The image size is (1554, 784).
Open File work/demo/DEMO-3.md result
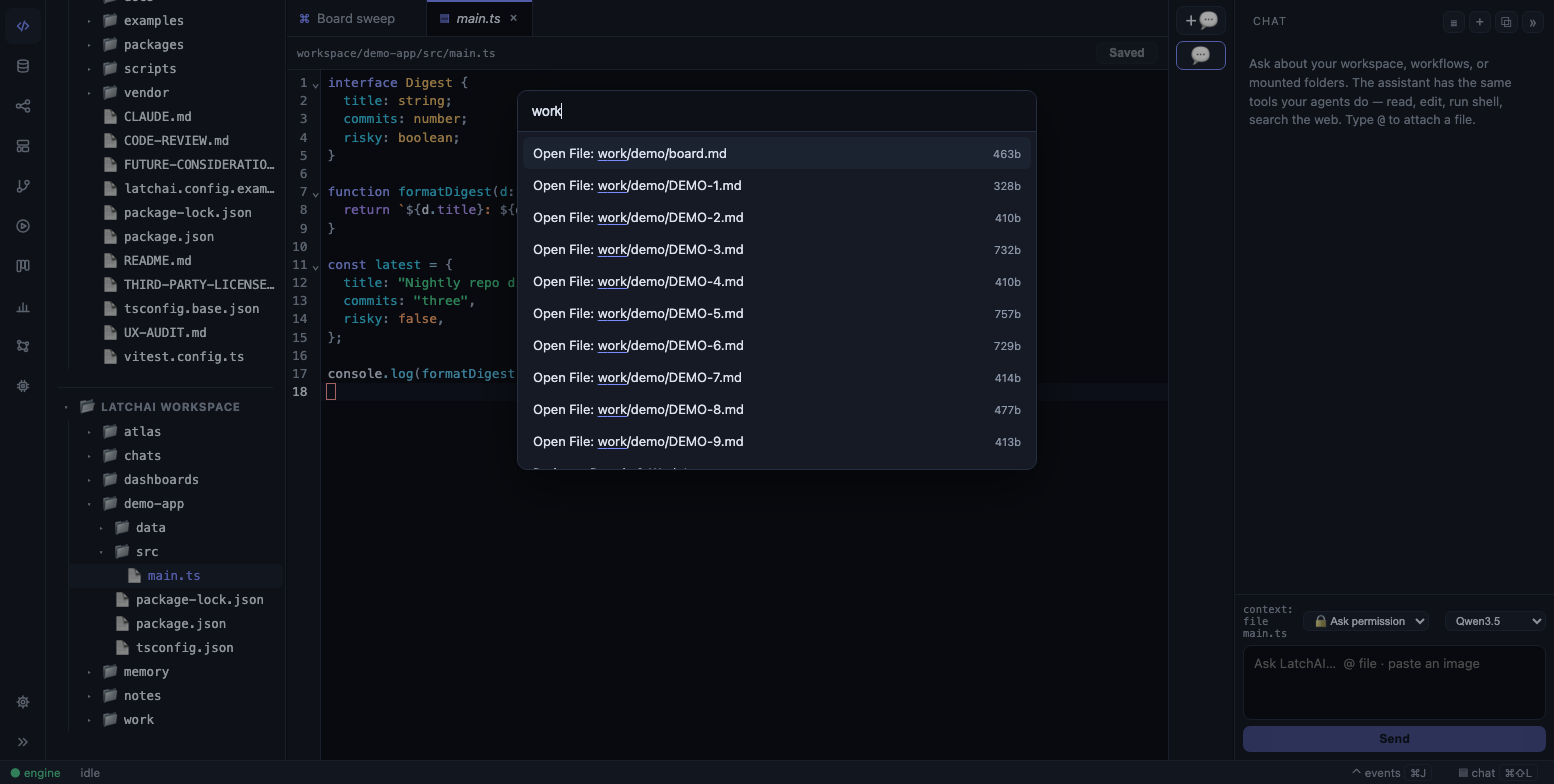click(776, 250)
